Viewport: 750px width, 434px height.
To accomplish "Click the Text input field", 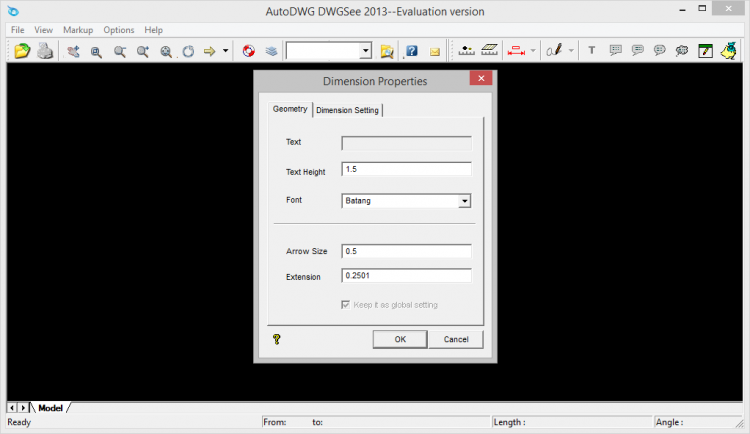I will pyautogui.click(x=406, y=143).
